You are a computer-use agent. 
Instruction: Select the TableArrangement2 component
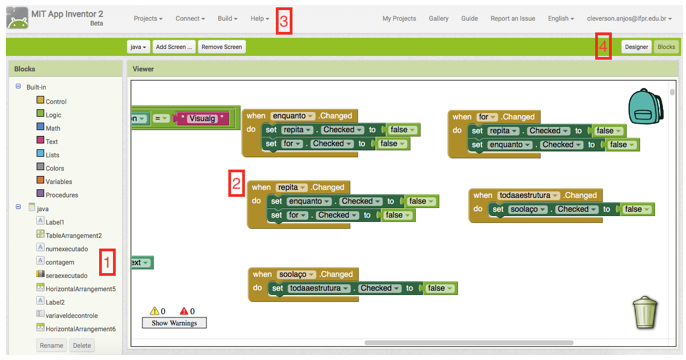69,235
